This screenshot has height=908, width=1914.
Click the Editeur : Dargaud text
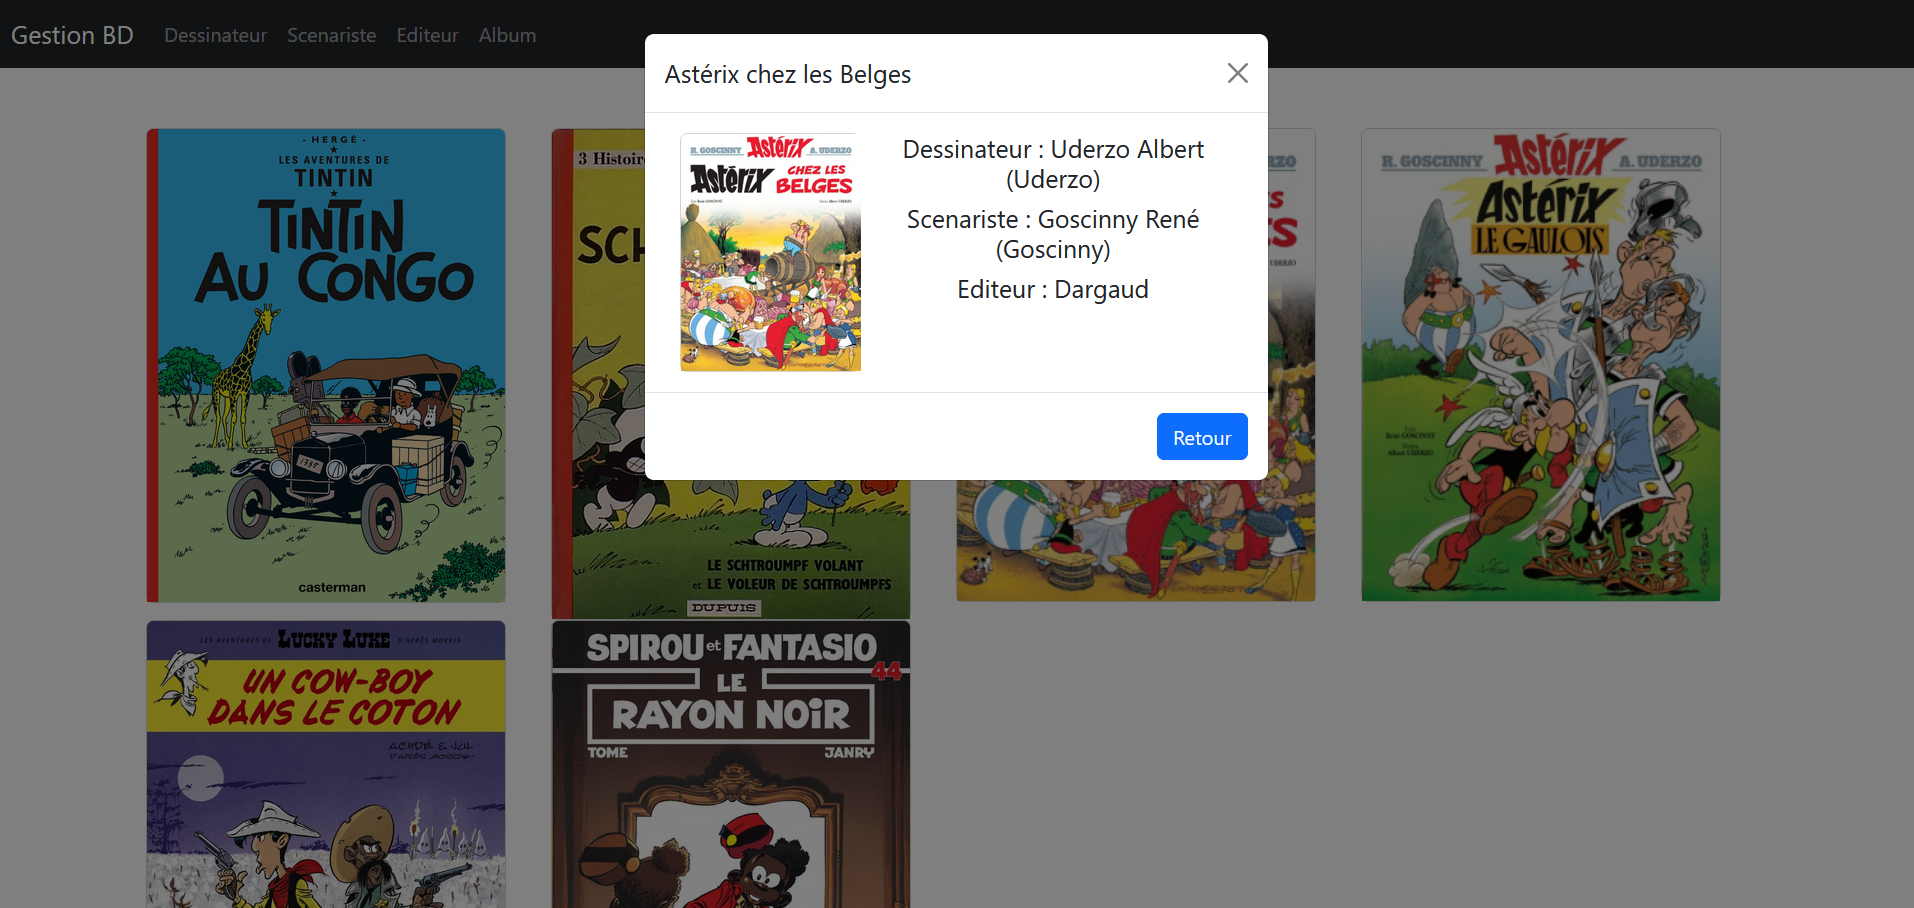[1053, 289]
